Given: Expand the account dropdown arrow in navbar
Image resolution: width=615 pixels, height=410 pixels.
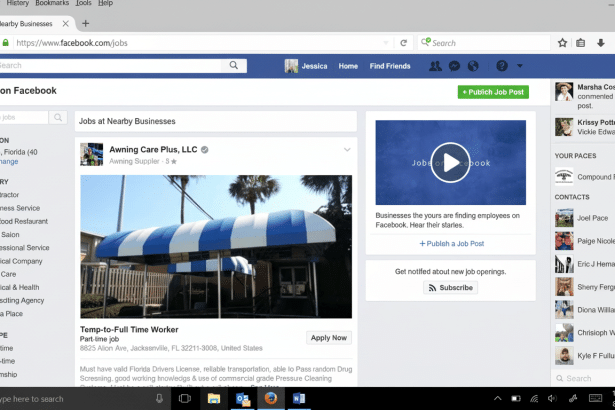Looking at the screenshot, I should (520, 66).
